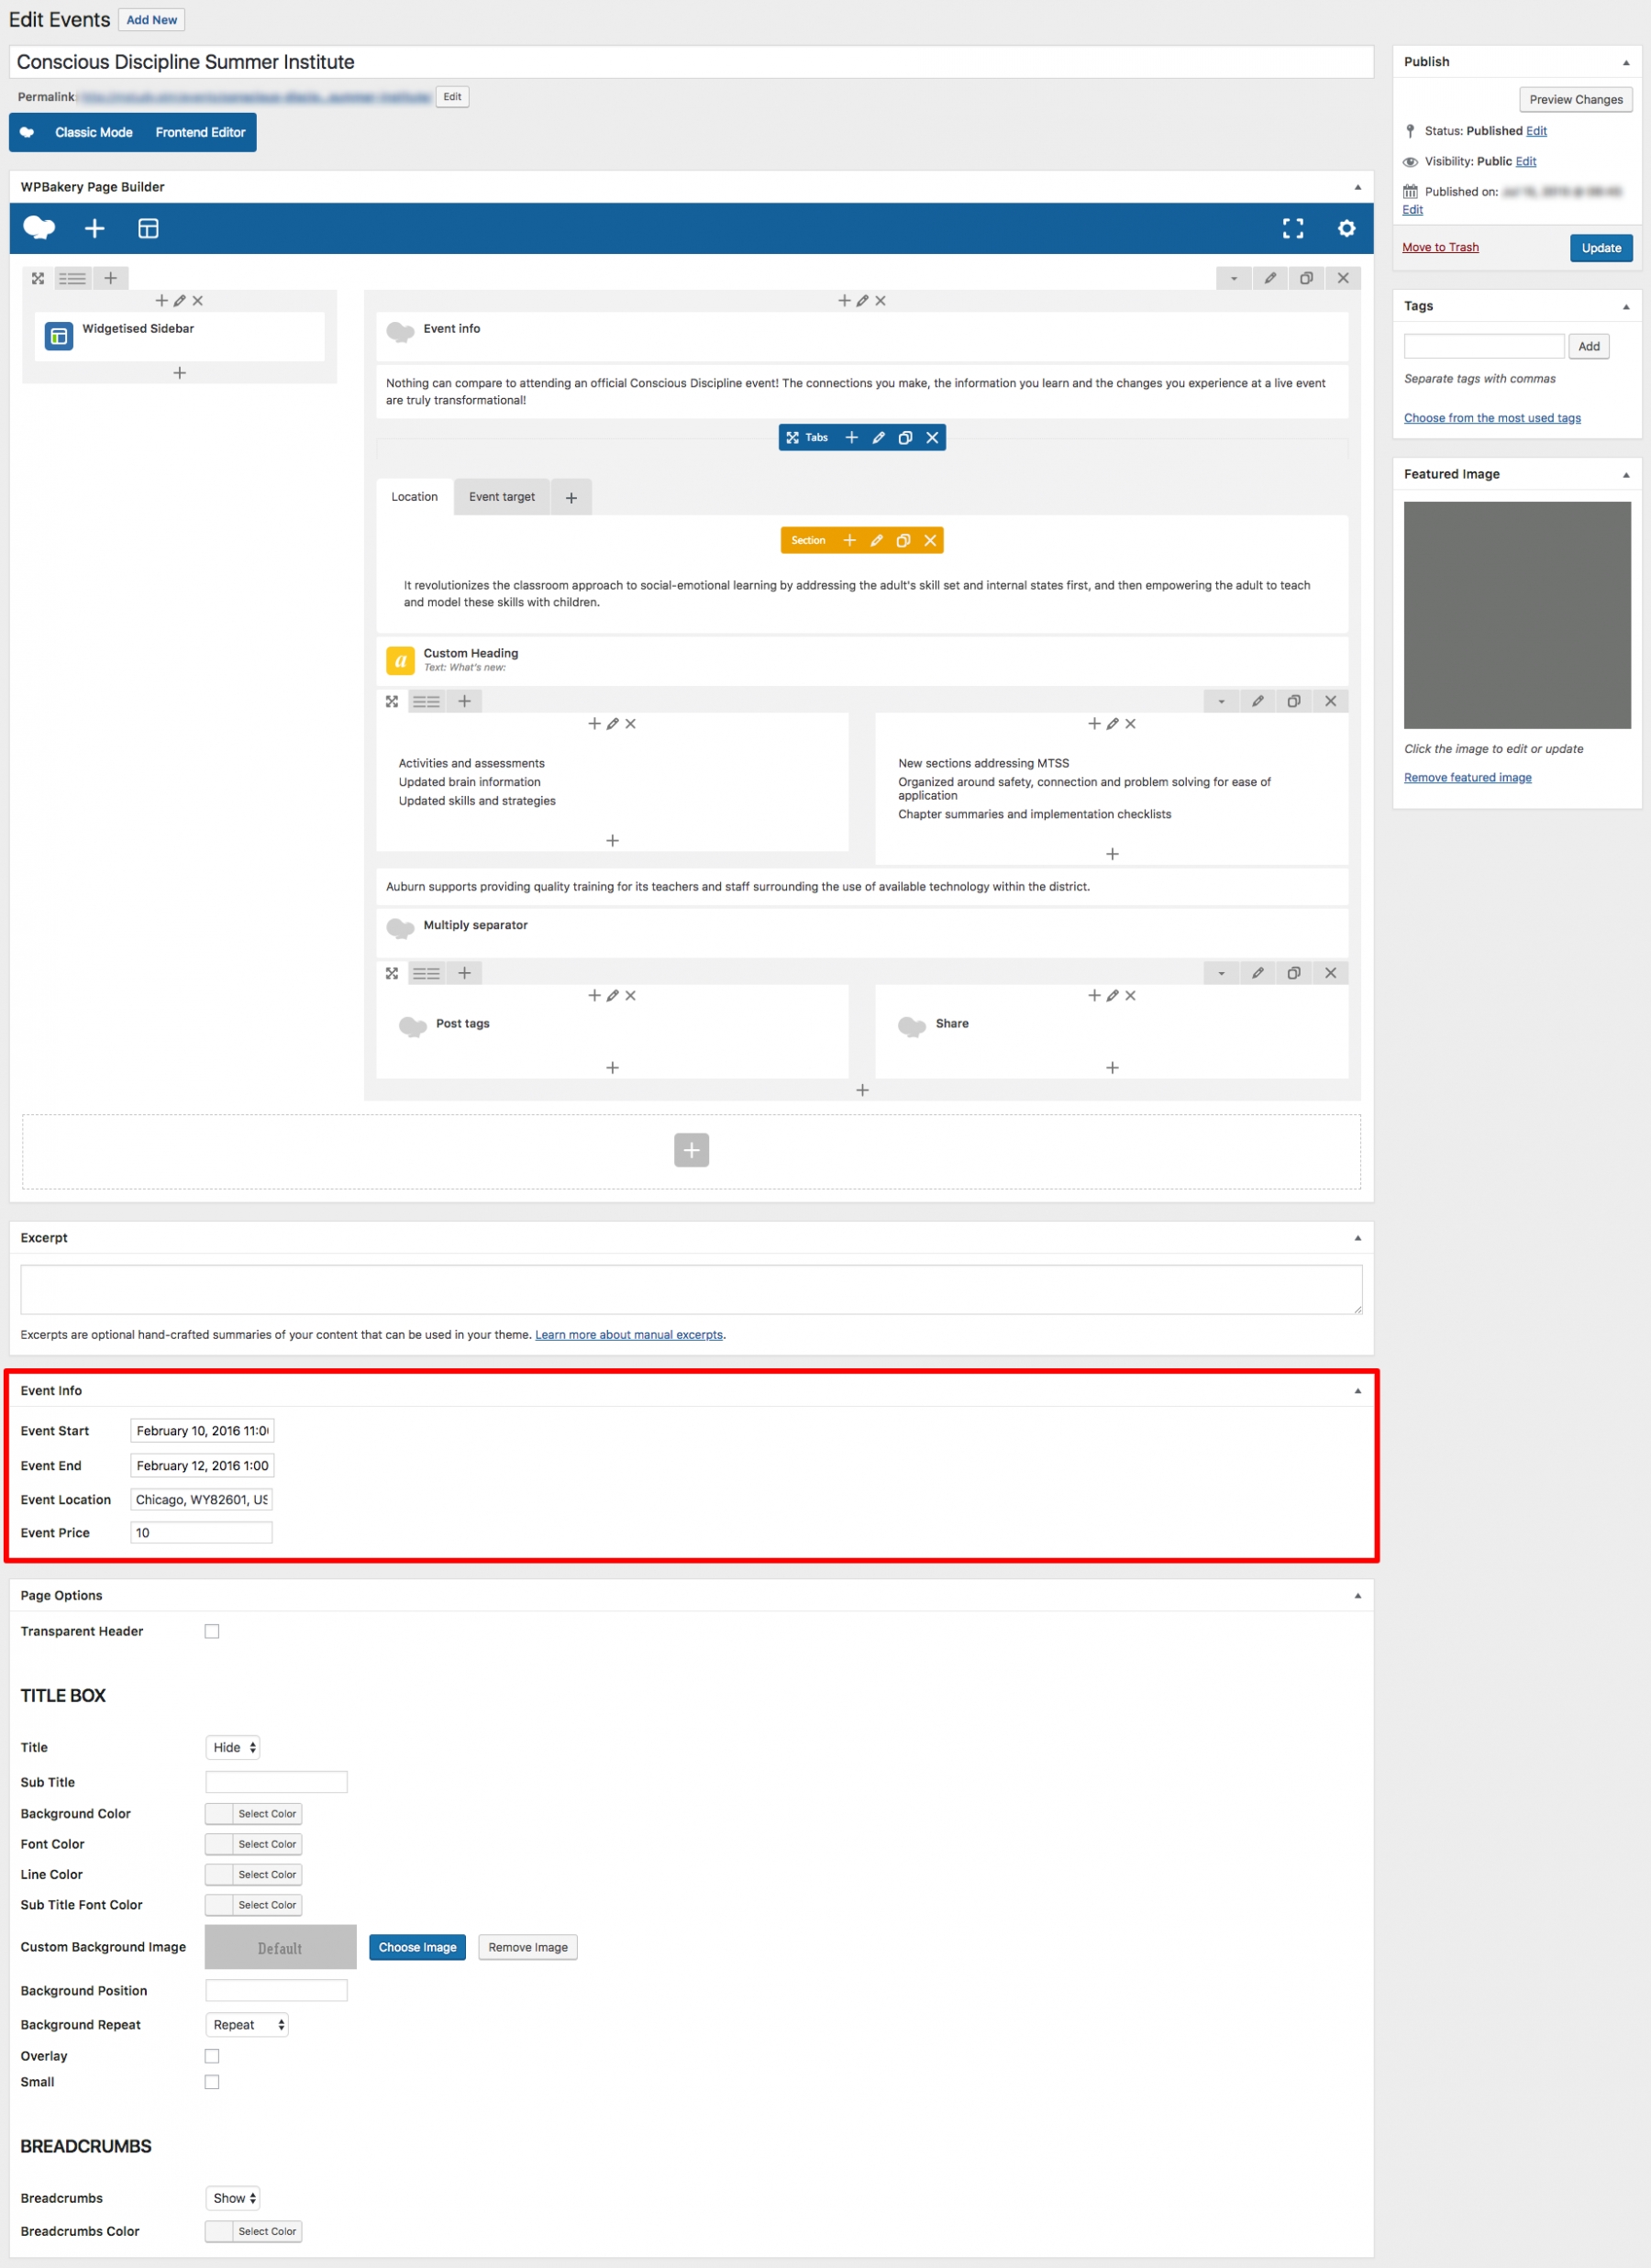Open the Templates icon in WPBakery toolbar
This screenshot has width=1651, height=2268.
(148, 229)
